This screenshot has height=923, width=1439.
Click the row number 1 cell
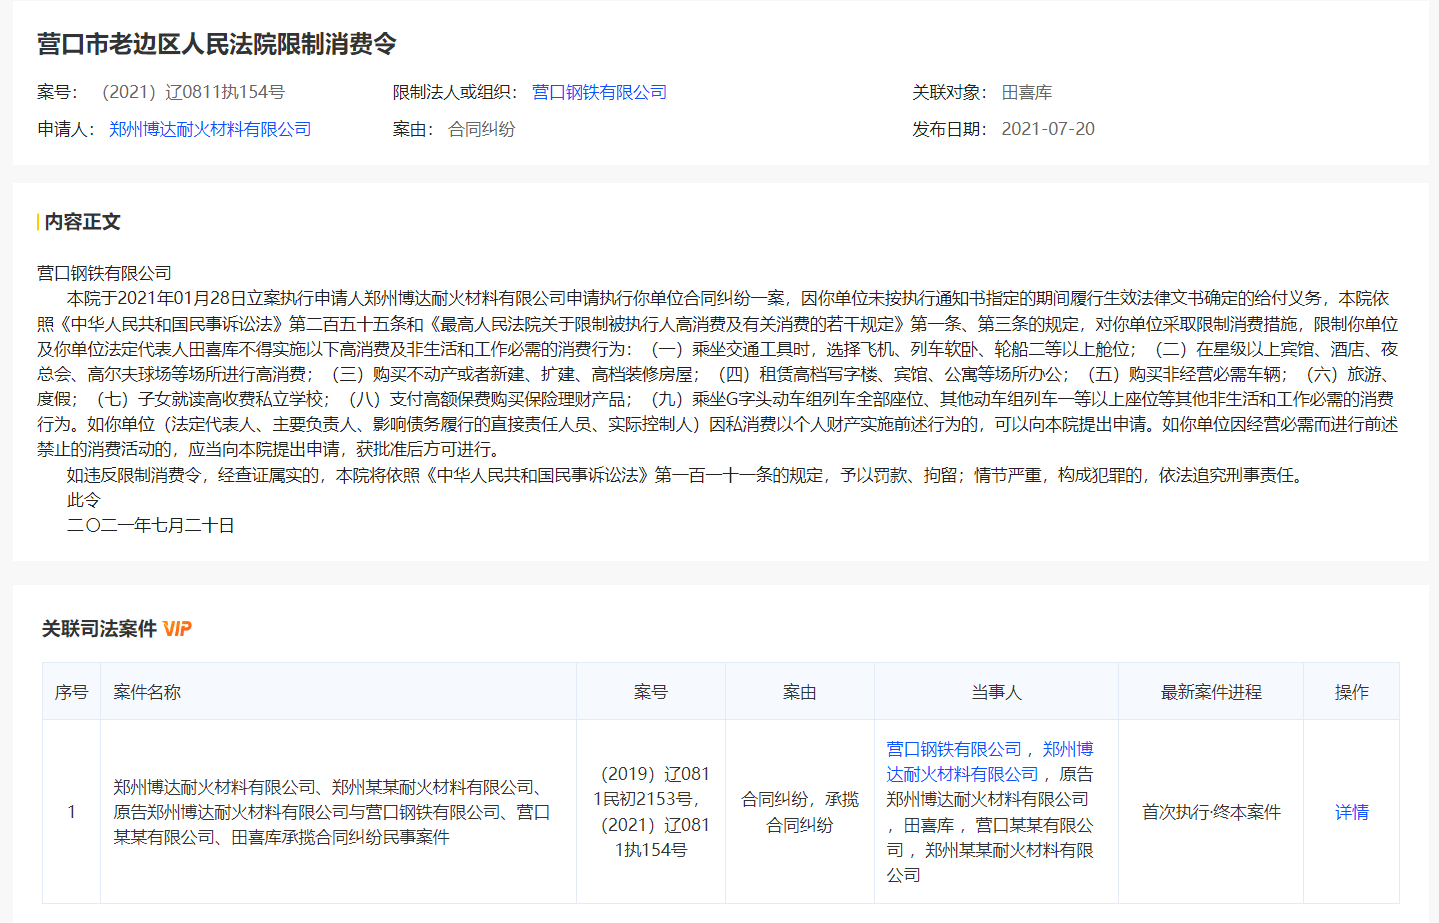[71, 812]
